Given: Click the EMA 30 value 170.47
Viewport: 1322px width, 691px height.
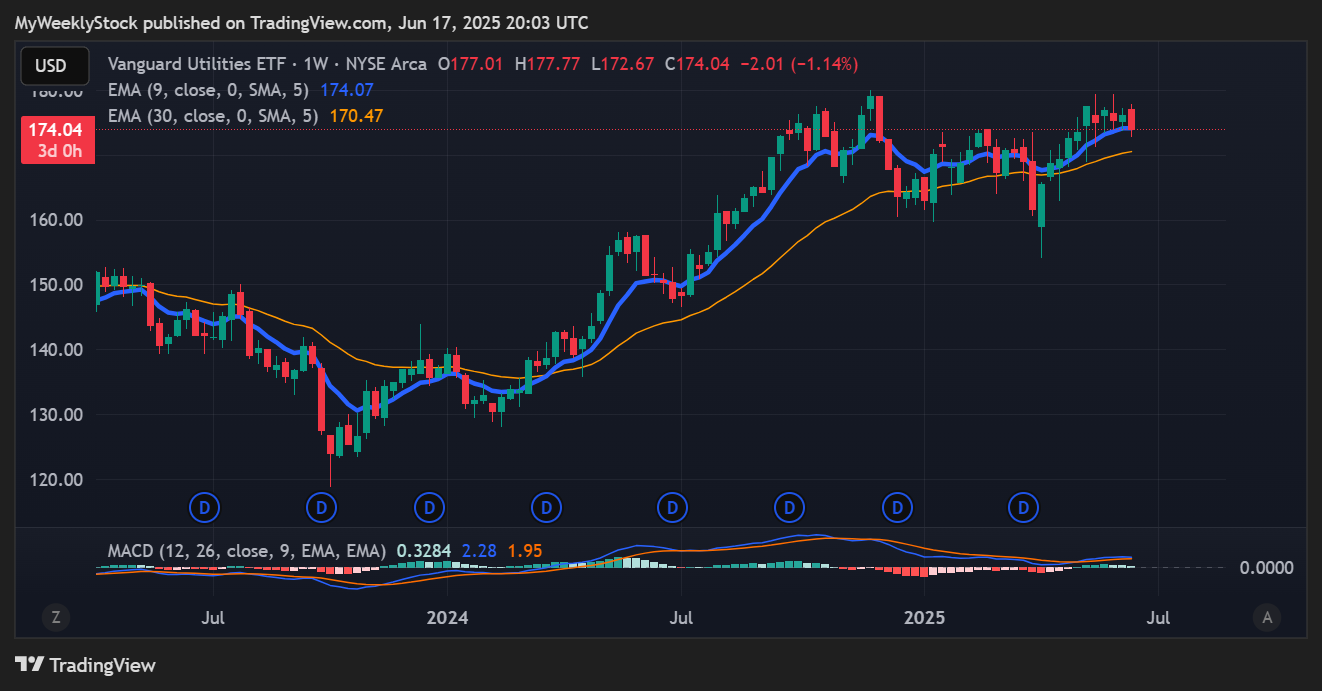Looking at the screenshot, I should (356, 116).
